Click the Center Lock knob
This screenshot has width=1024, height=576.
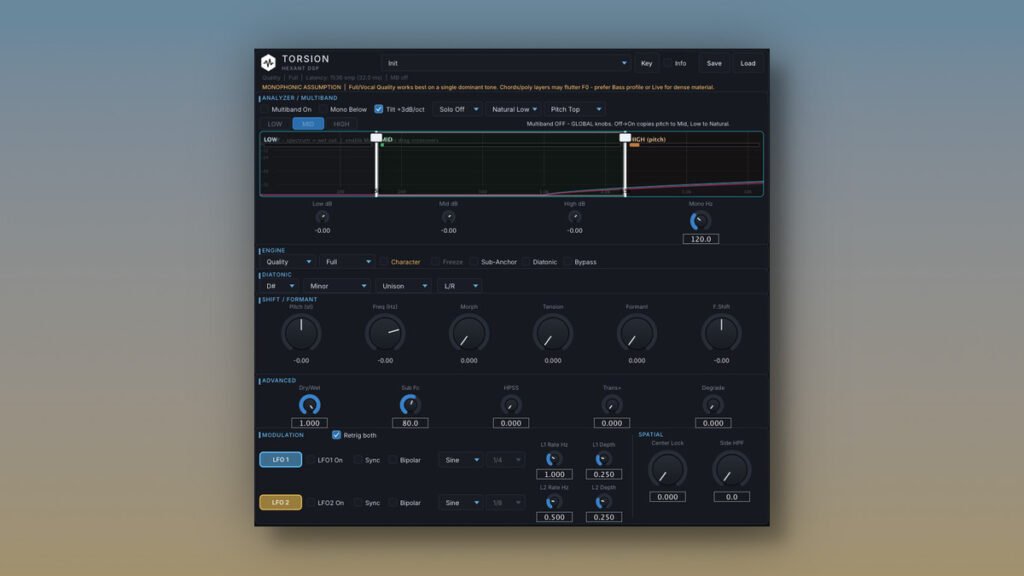(x=667, y=470)
